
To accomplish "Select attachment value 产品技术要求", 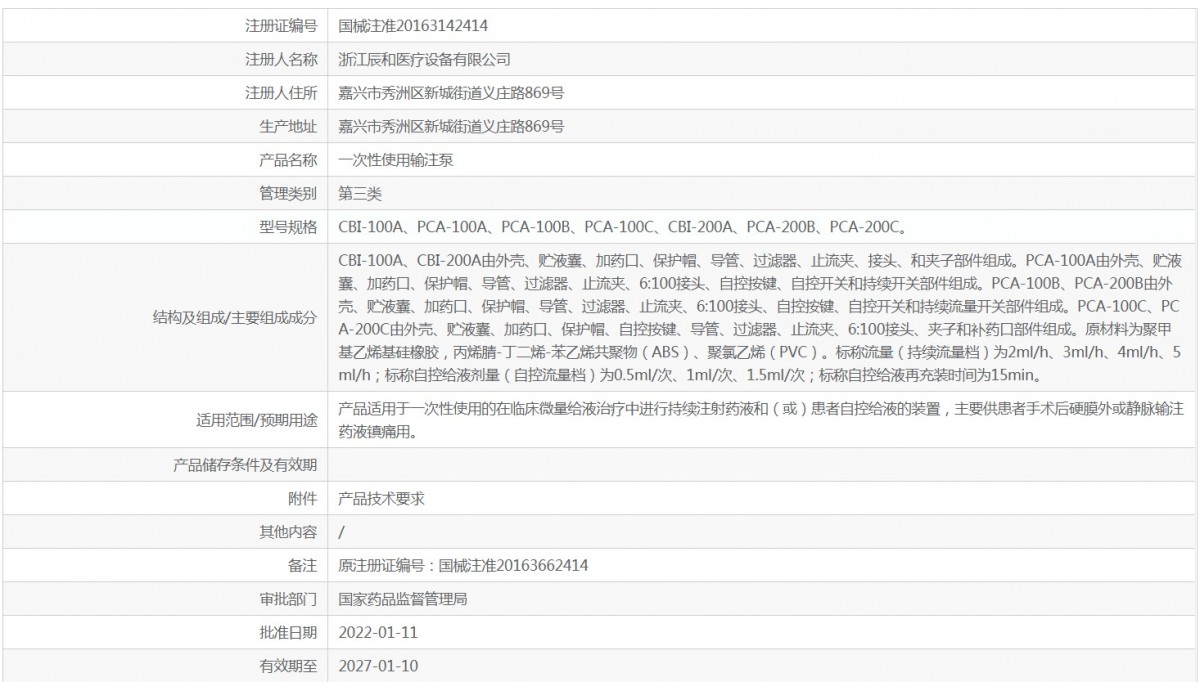I will click(x=382, y=498).
